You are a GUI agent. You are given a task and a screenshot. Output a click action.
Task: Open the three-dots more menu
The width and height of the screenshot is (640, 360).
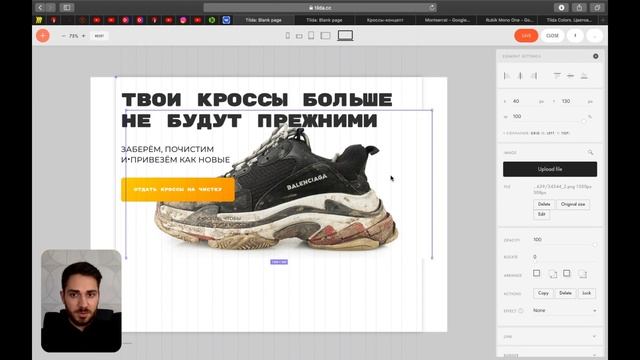pos(595,36)
